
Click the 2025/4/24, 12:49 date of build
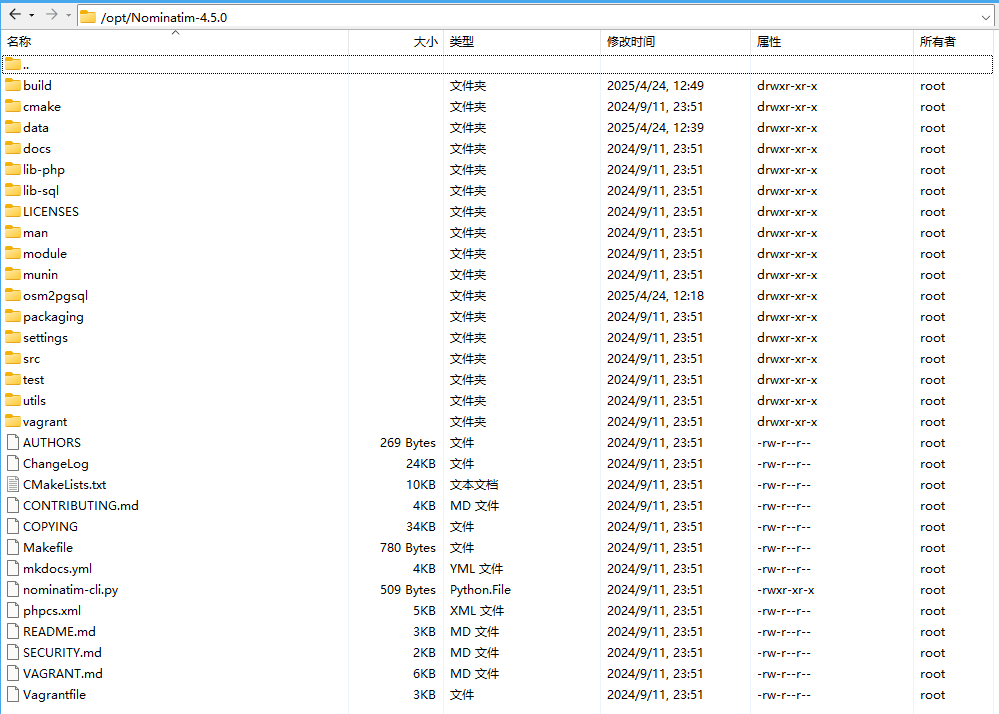coord(655,85)
